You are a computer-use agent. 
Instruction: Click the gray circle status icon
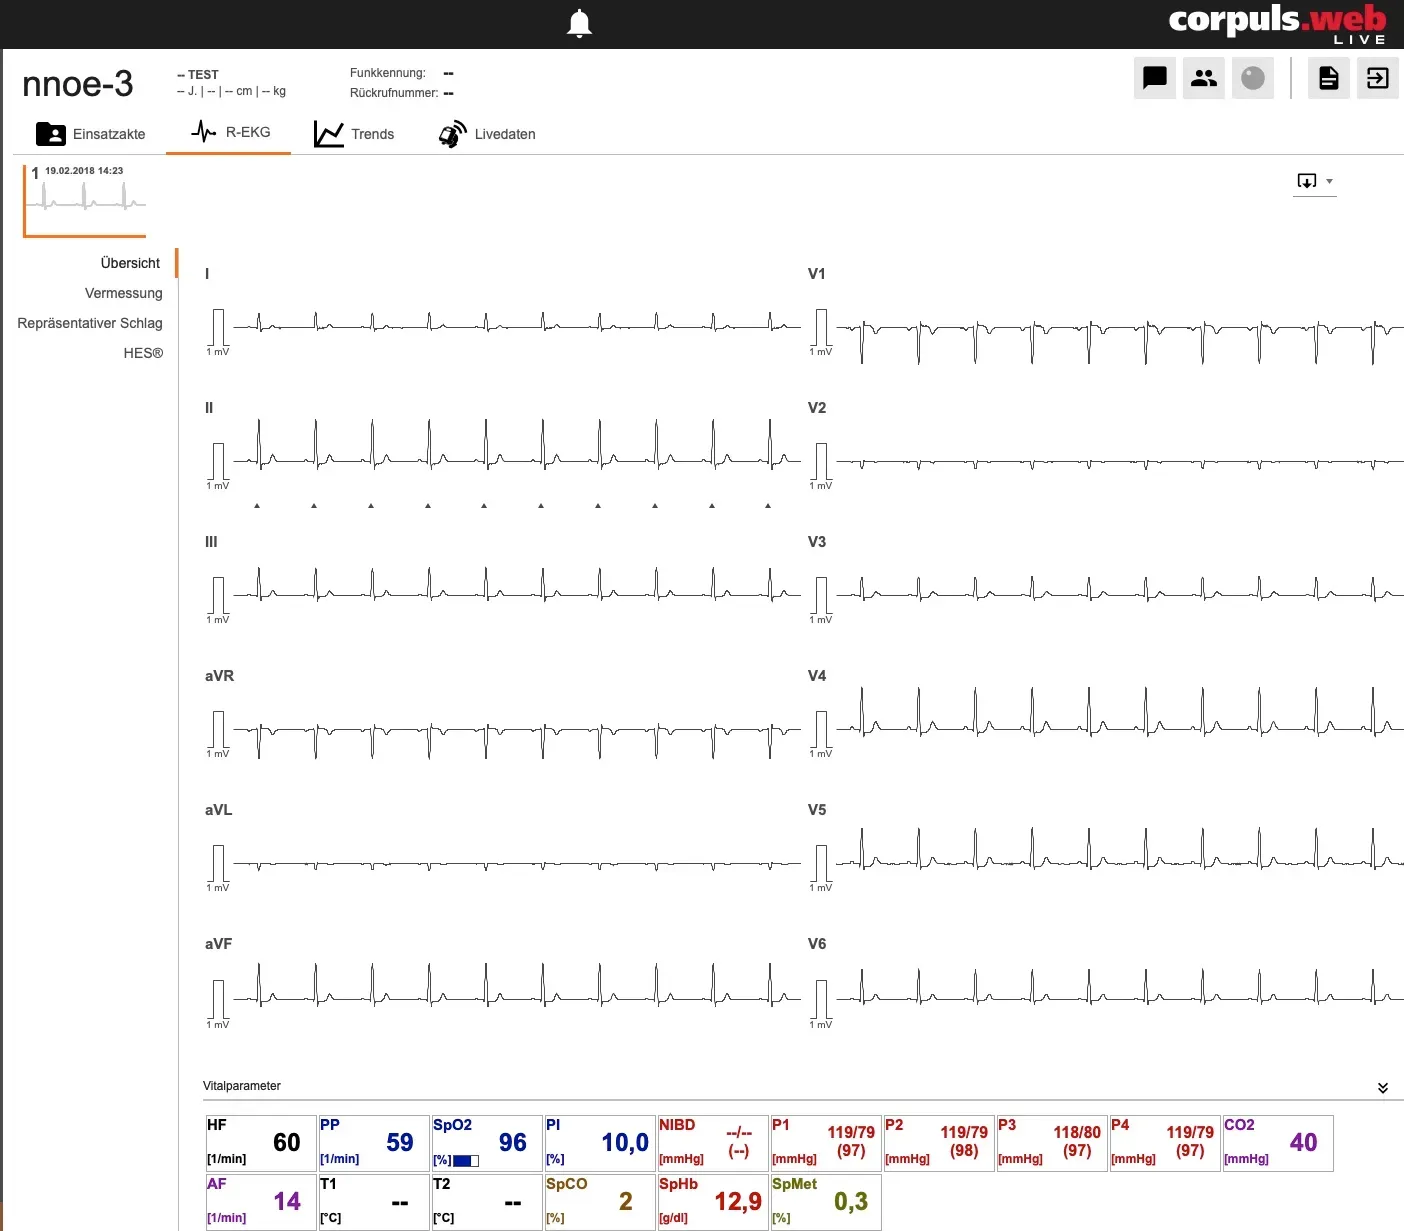(1253, 78)
